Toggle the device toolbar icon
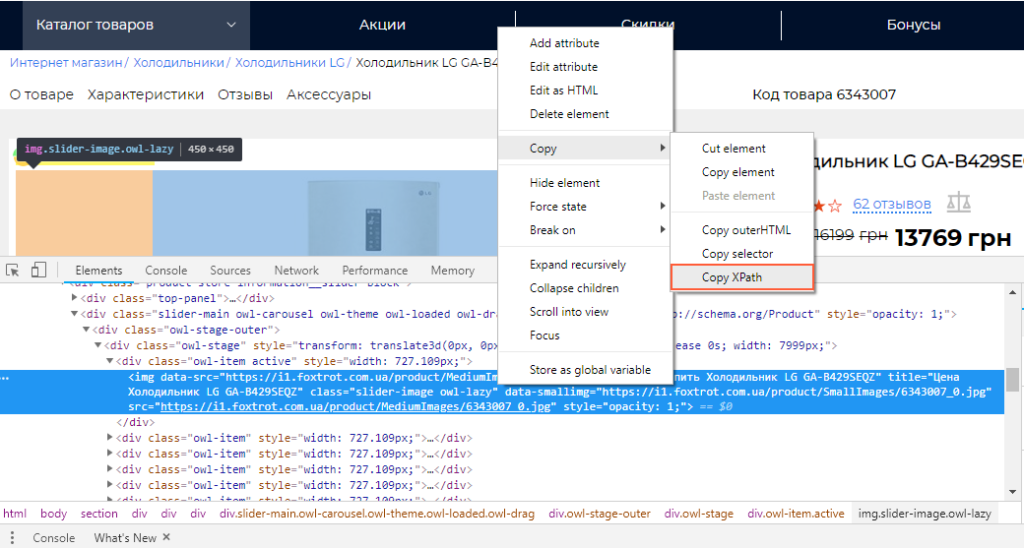Viewport: 1024px width, 548px height. click(38, 270)
